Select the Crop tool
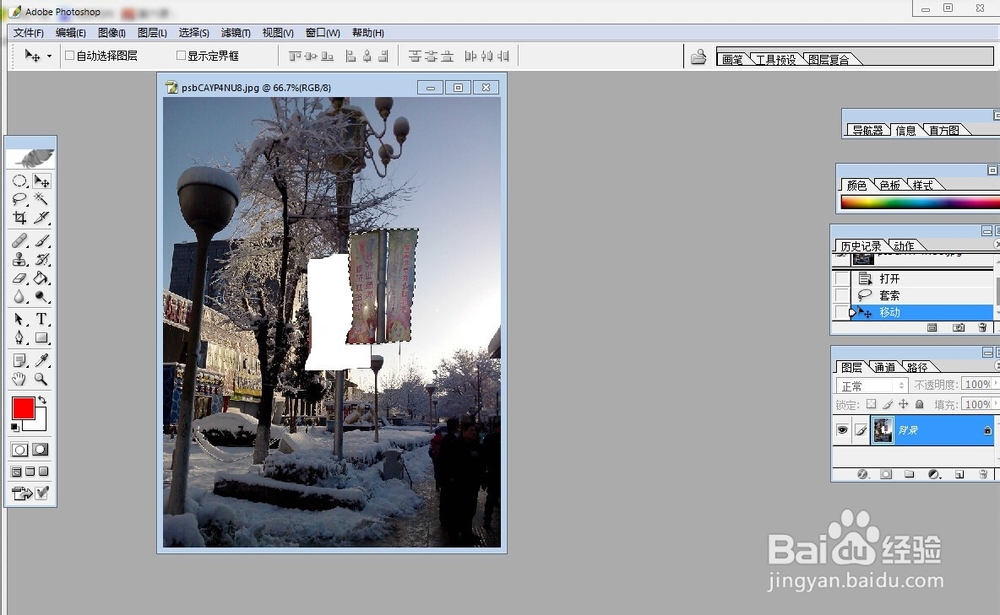1000x615 pixels. click(20, 218)
